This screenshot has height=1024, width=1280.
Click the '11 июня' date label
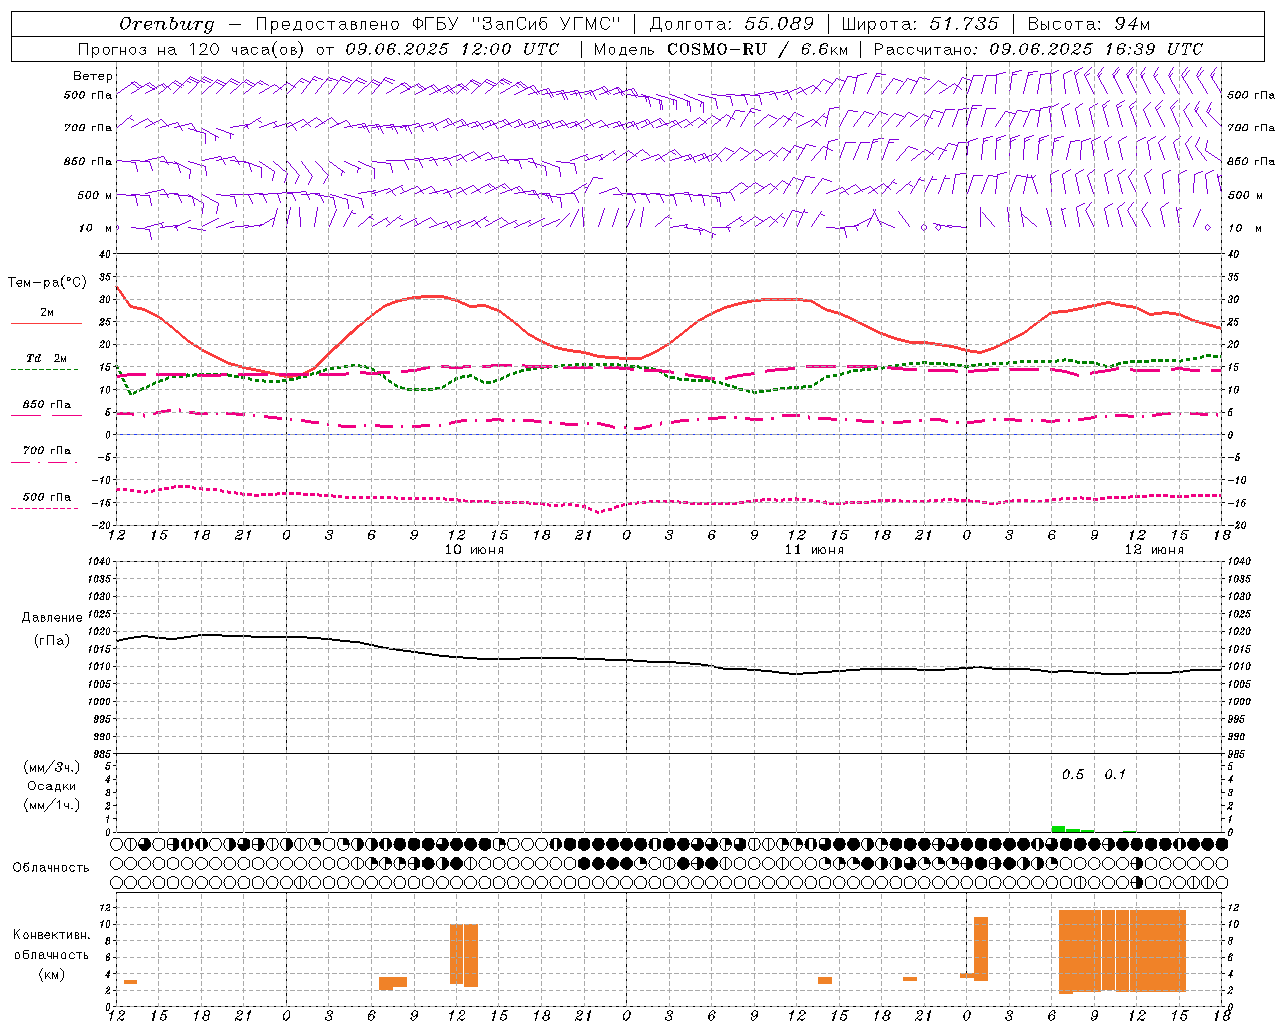tap(814, 549)
